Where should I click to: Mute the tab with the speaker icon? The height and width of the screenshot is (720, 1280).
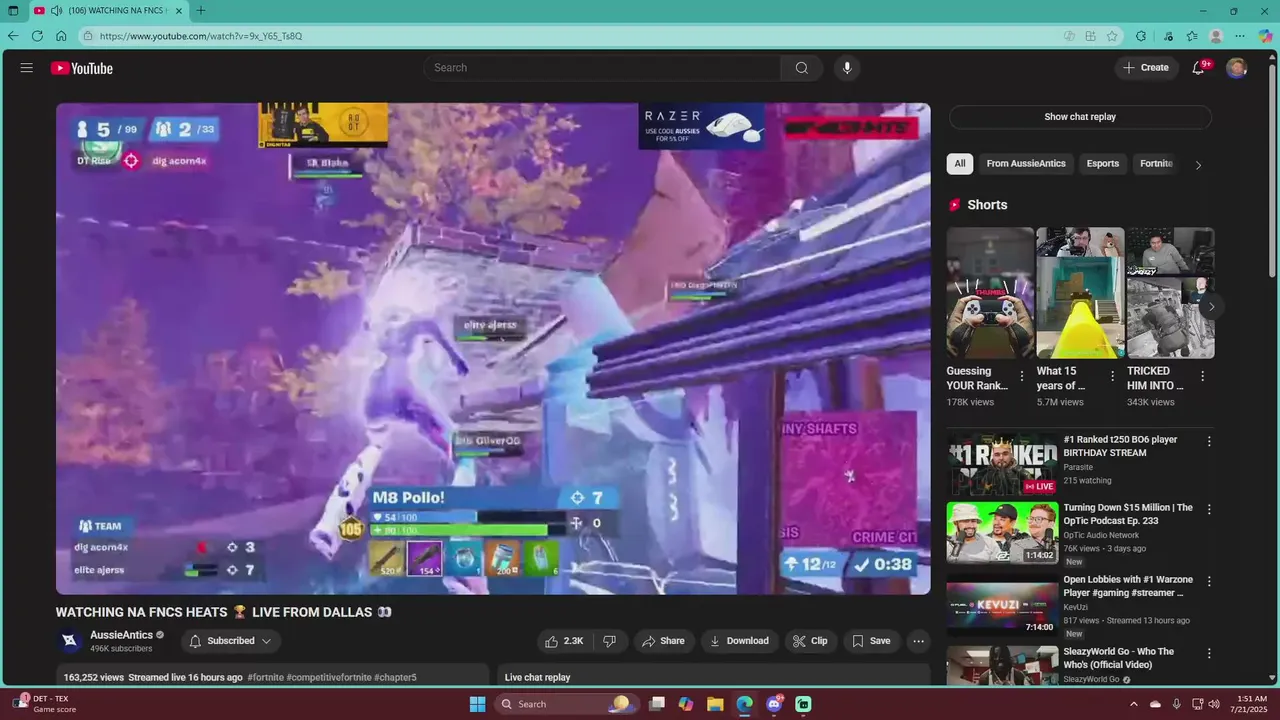click(x=56, y=11)
